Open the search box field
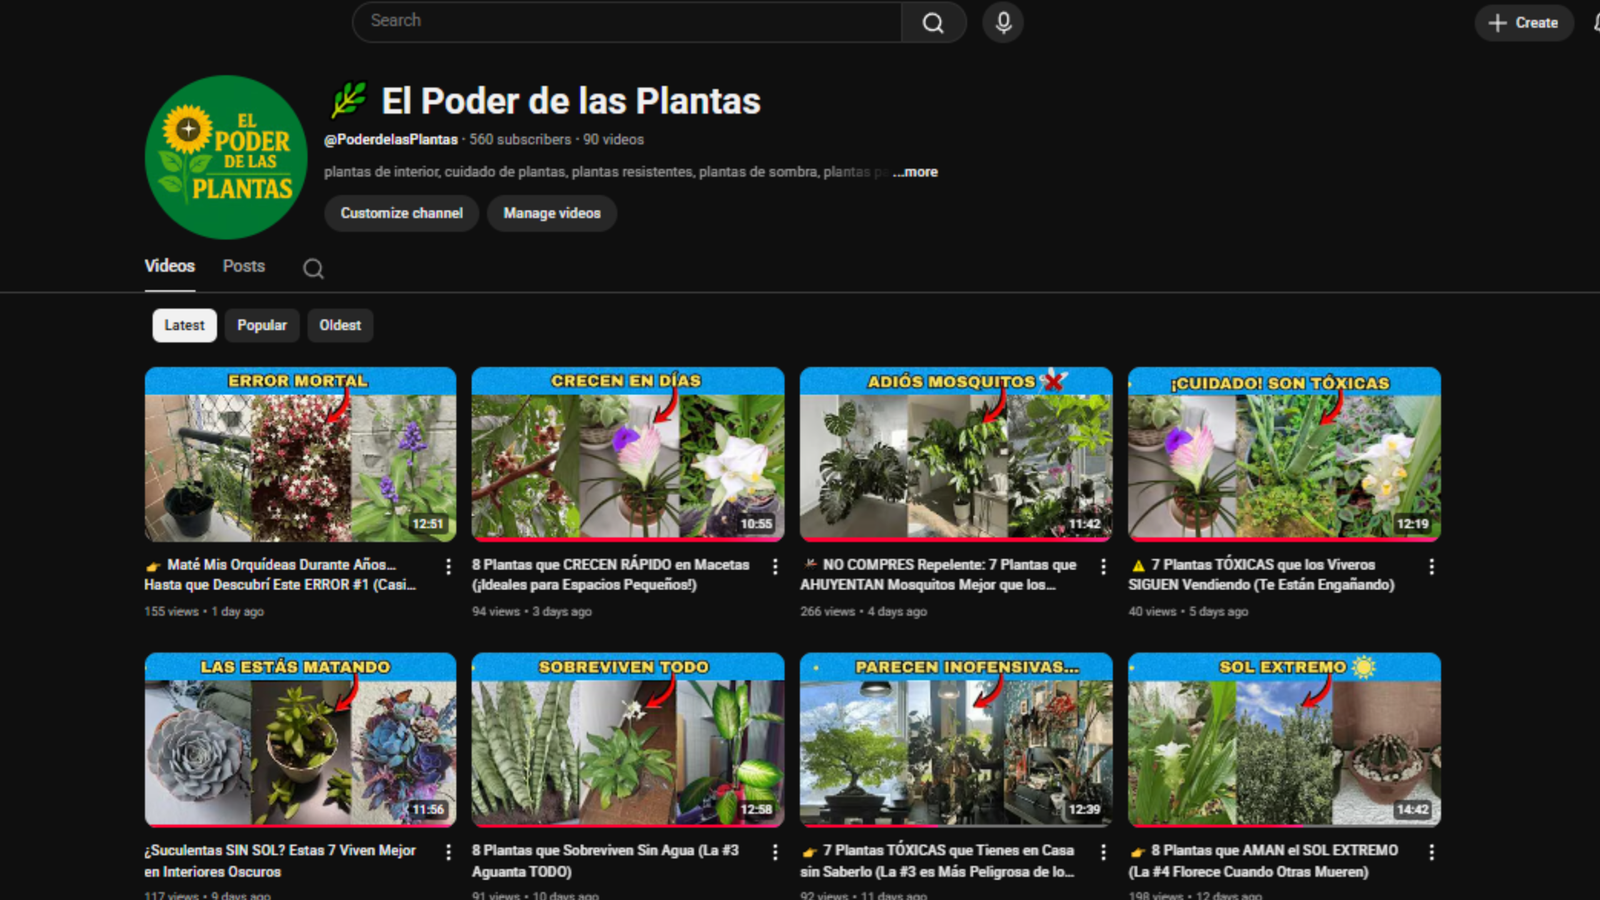This screenshot has width=1600, height=900. tap(627, 22)
